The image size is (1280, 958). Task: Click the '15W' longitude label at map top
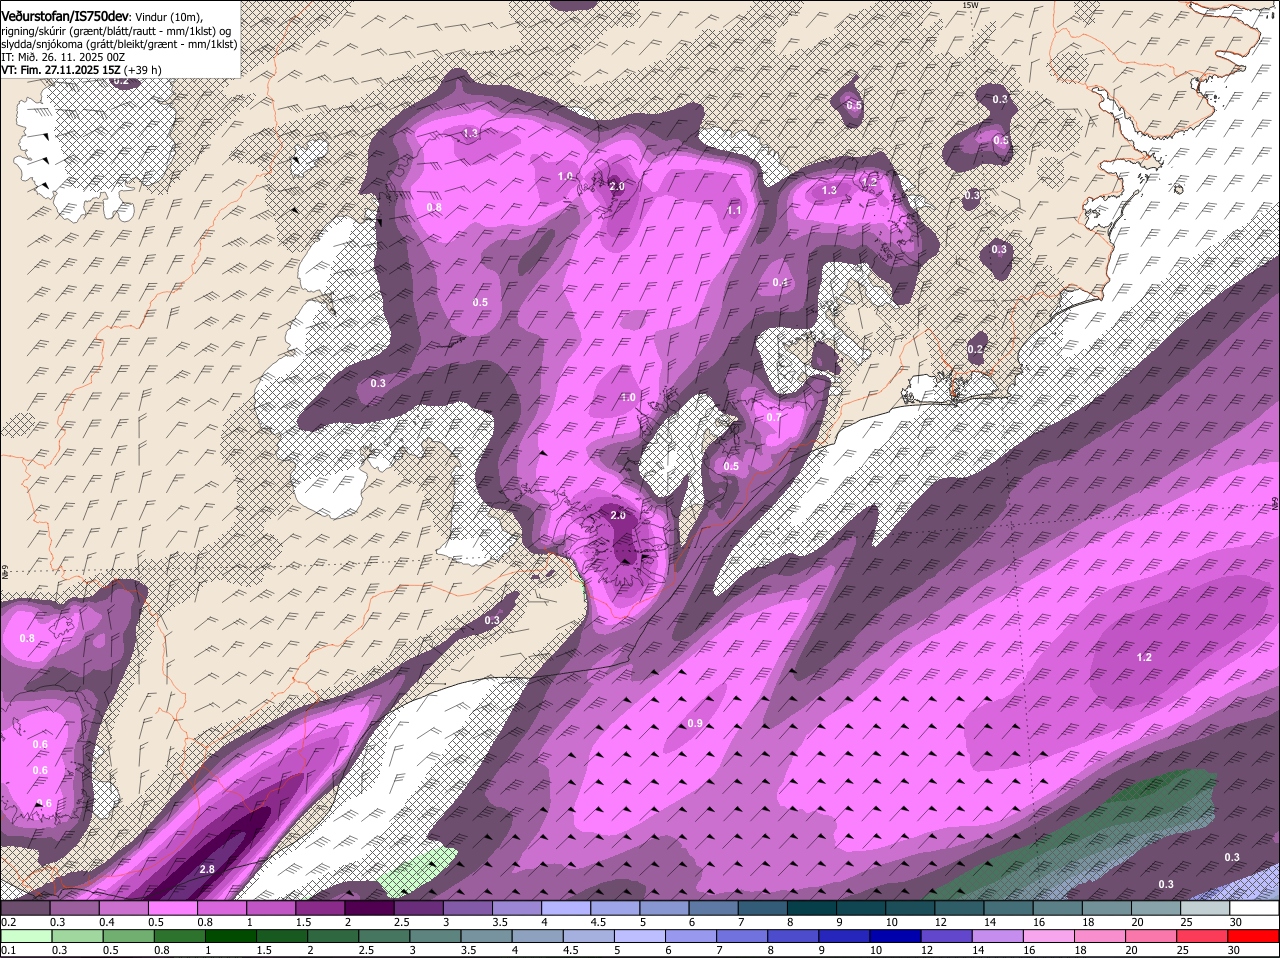click(x=969, y=5)
